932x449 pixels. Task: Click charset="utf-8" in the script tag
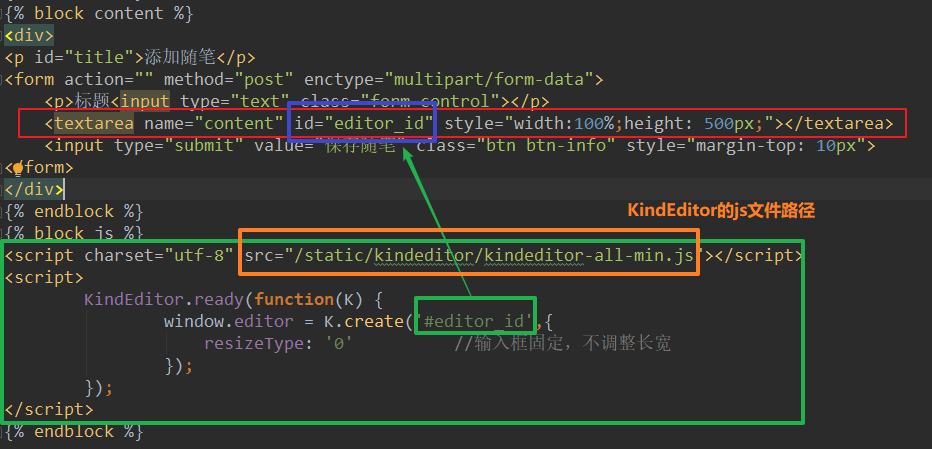pos(159,256)
